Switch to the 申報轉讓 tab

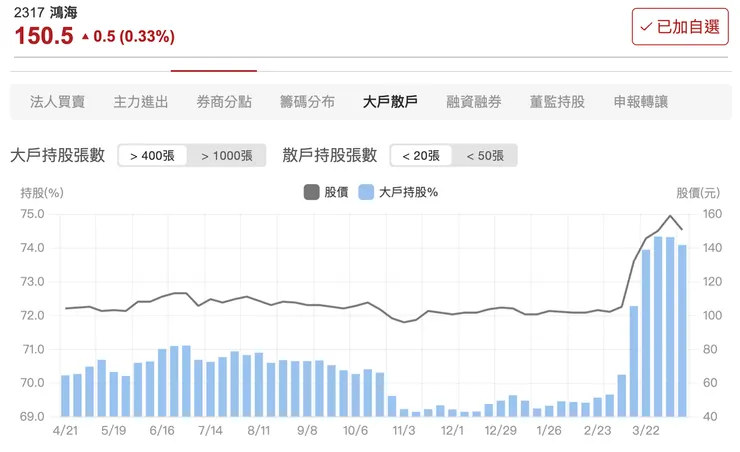[640, 102]
